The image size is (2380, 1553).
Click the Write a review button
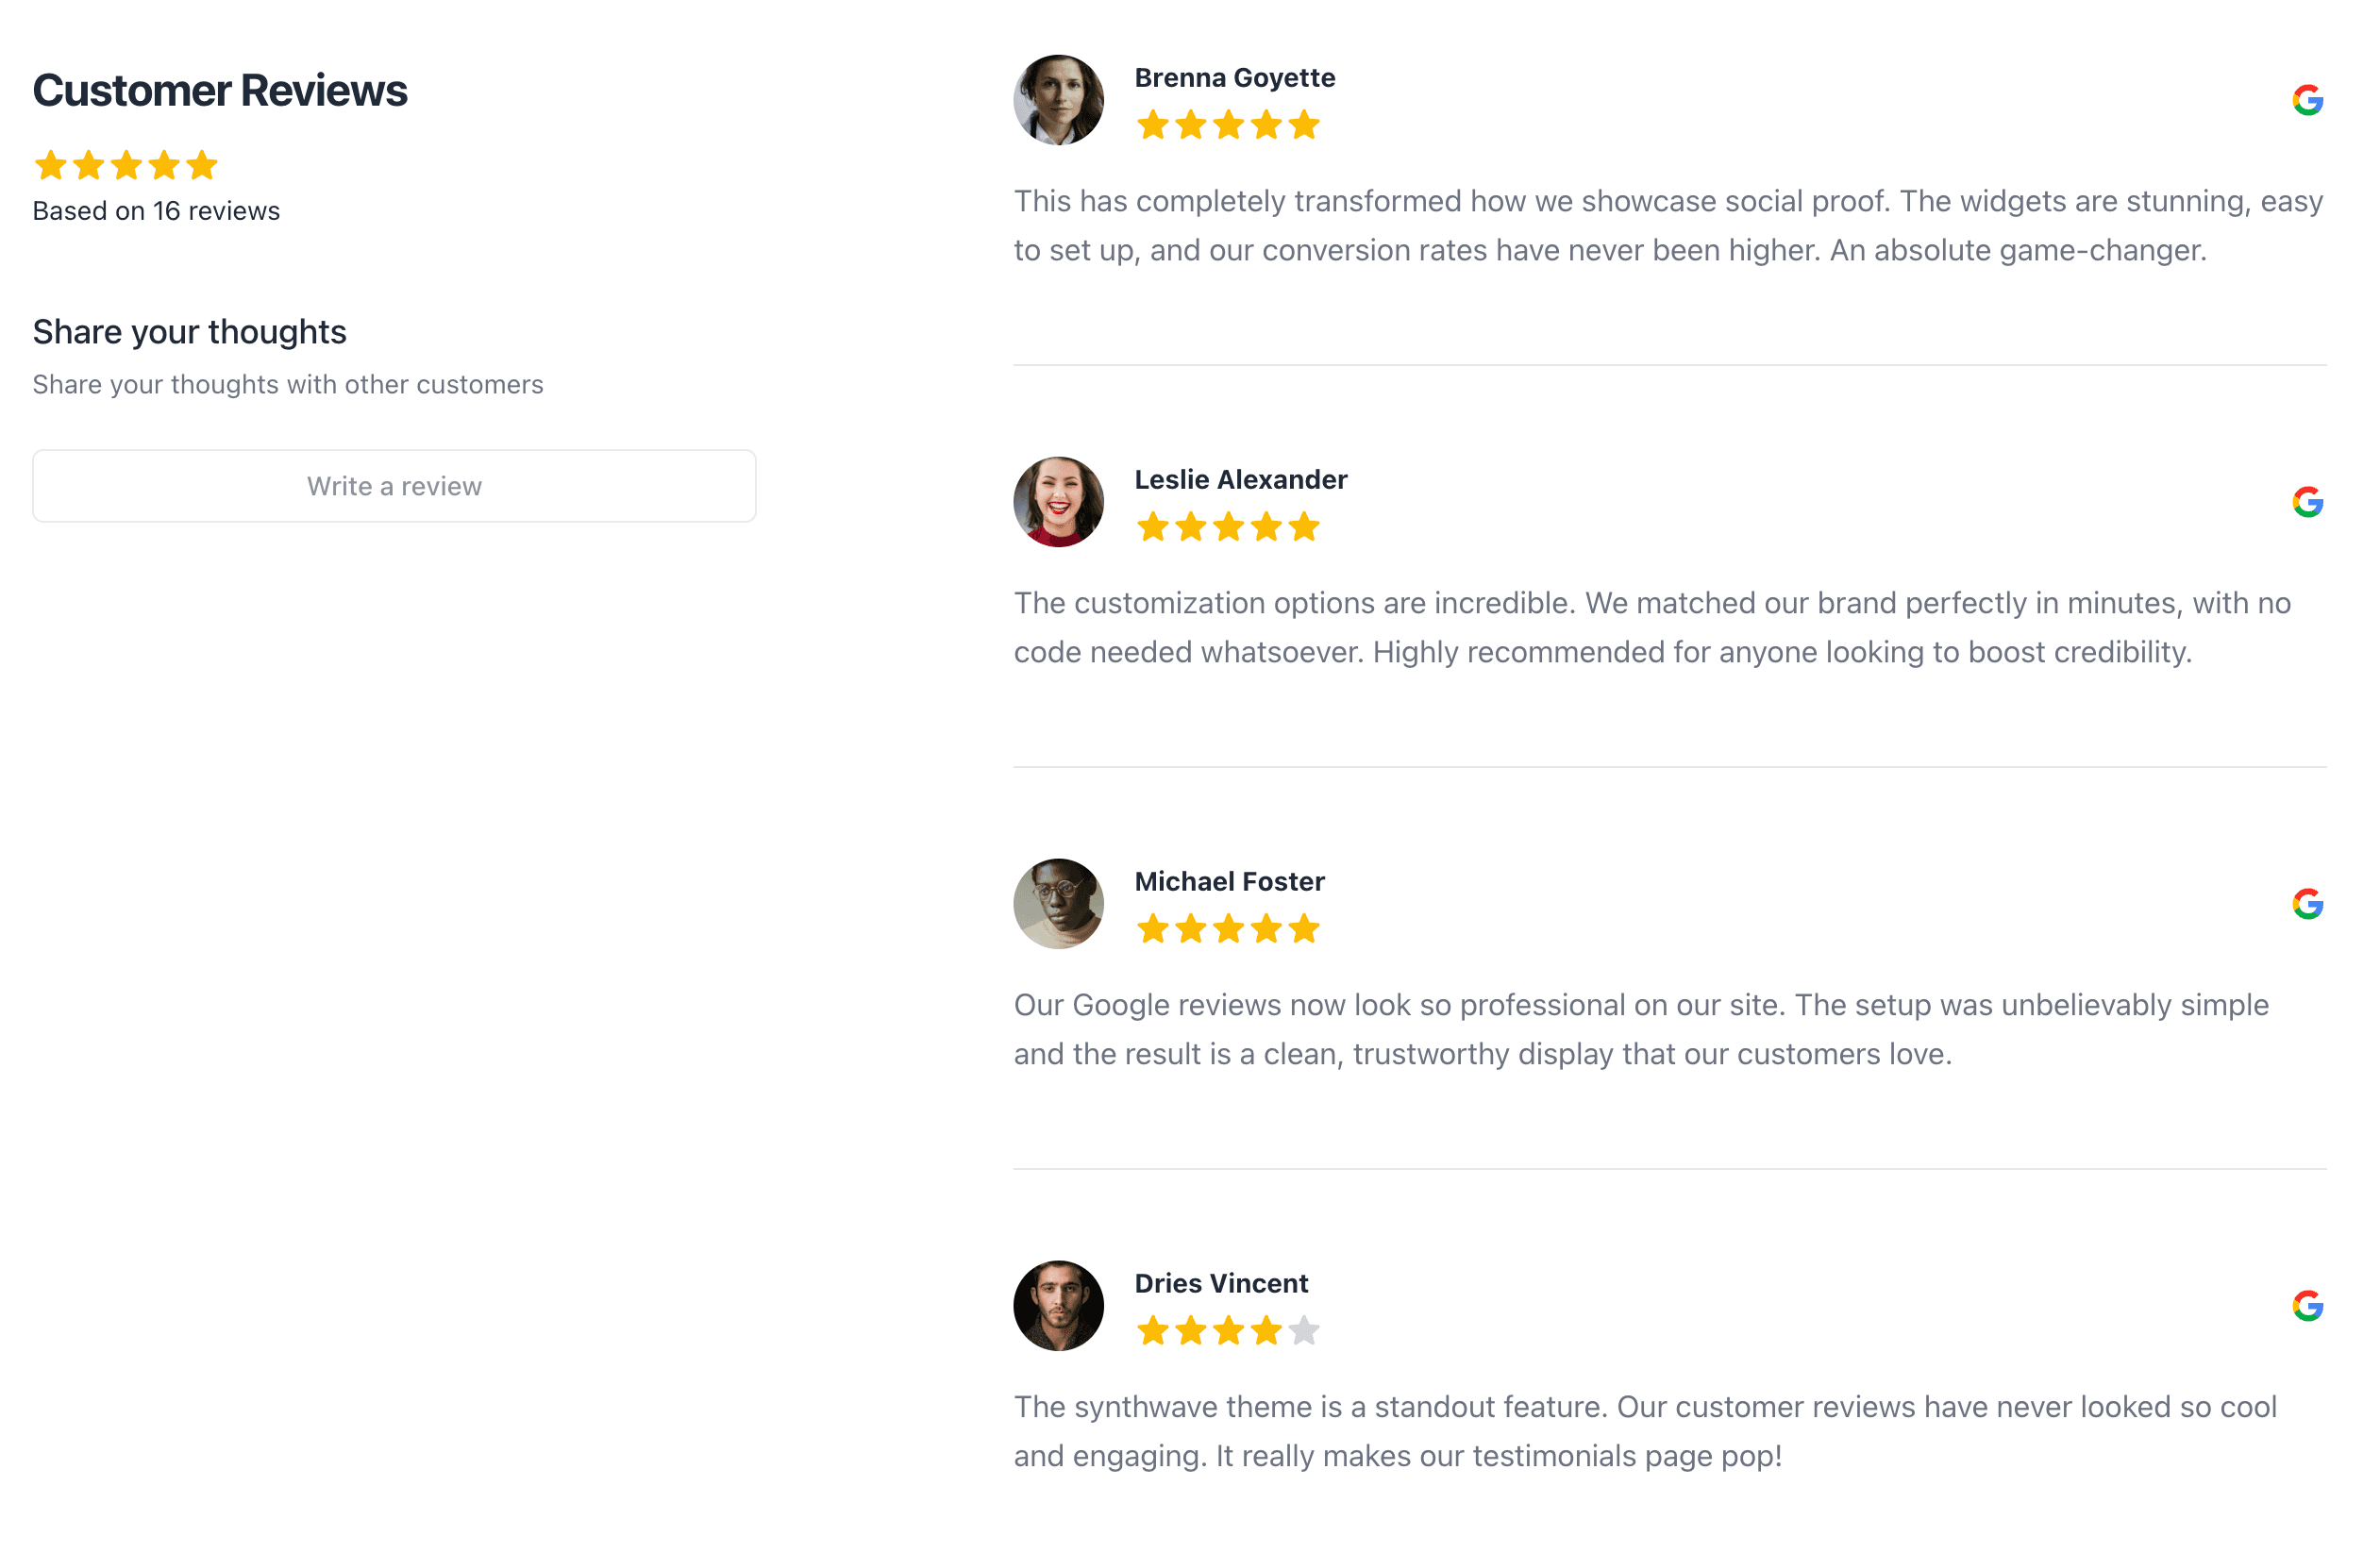394,486
